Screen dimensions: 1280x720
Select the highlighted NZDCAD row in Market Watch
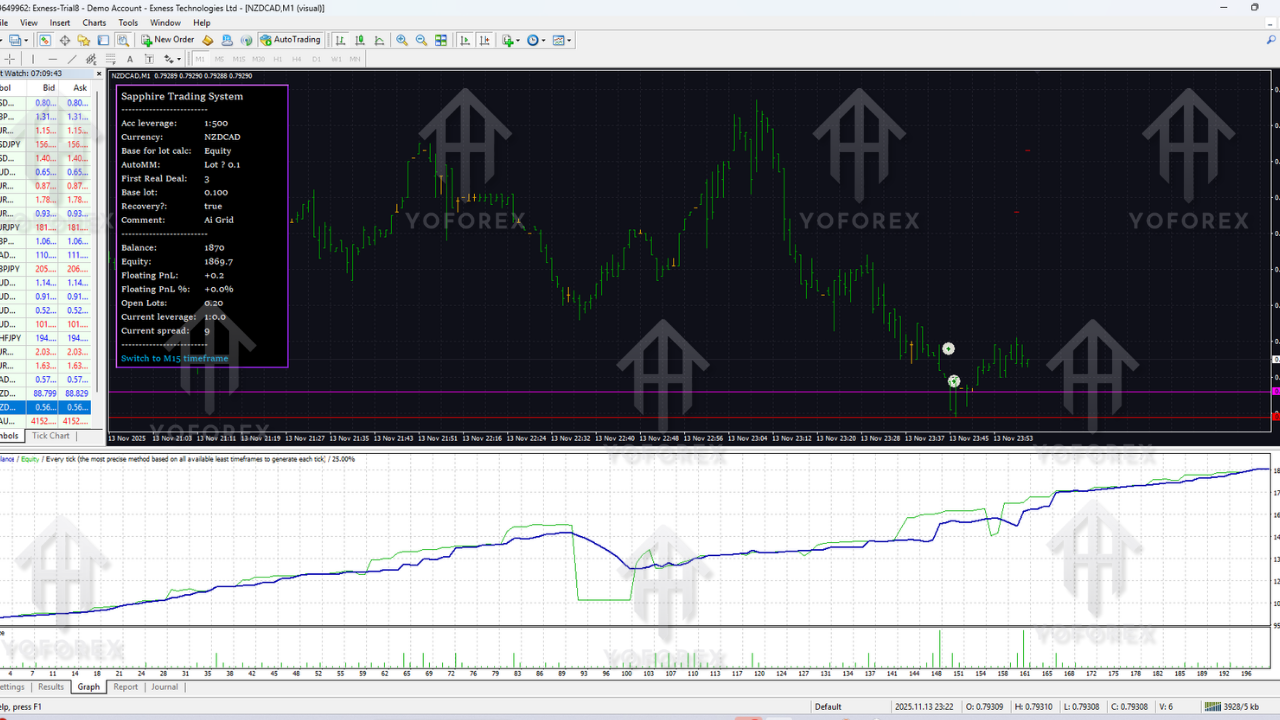[x=40, y=407]
